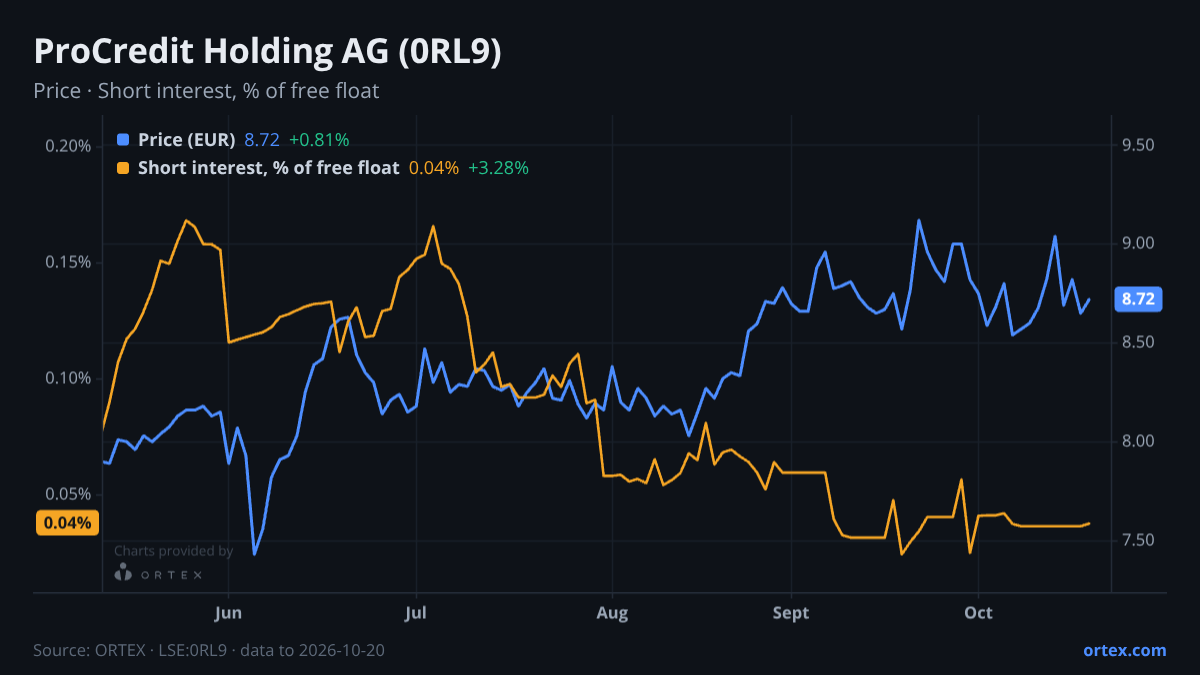1200x675 pixels.
Task: Click the legend short interest value 0.04%
Action: [434, 168]
